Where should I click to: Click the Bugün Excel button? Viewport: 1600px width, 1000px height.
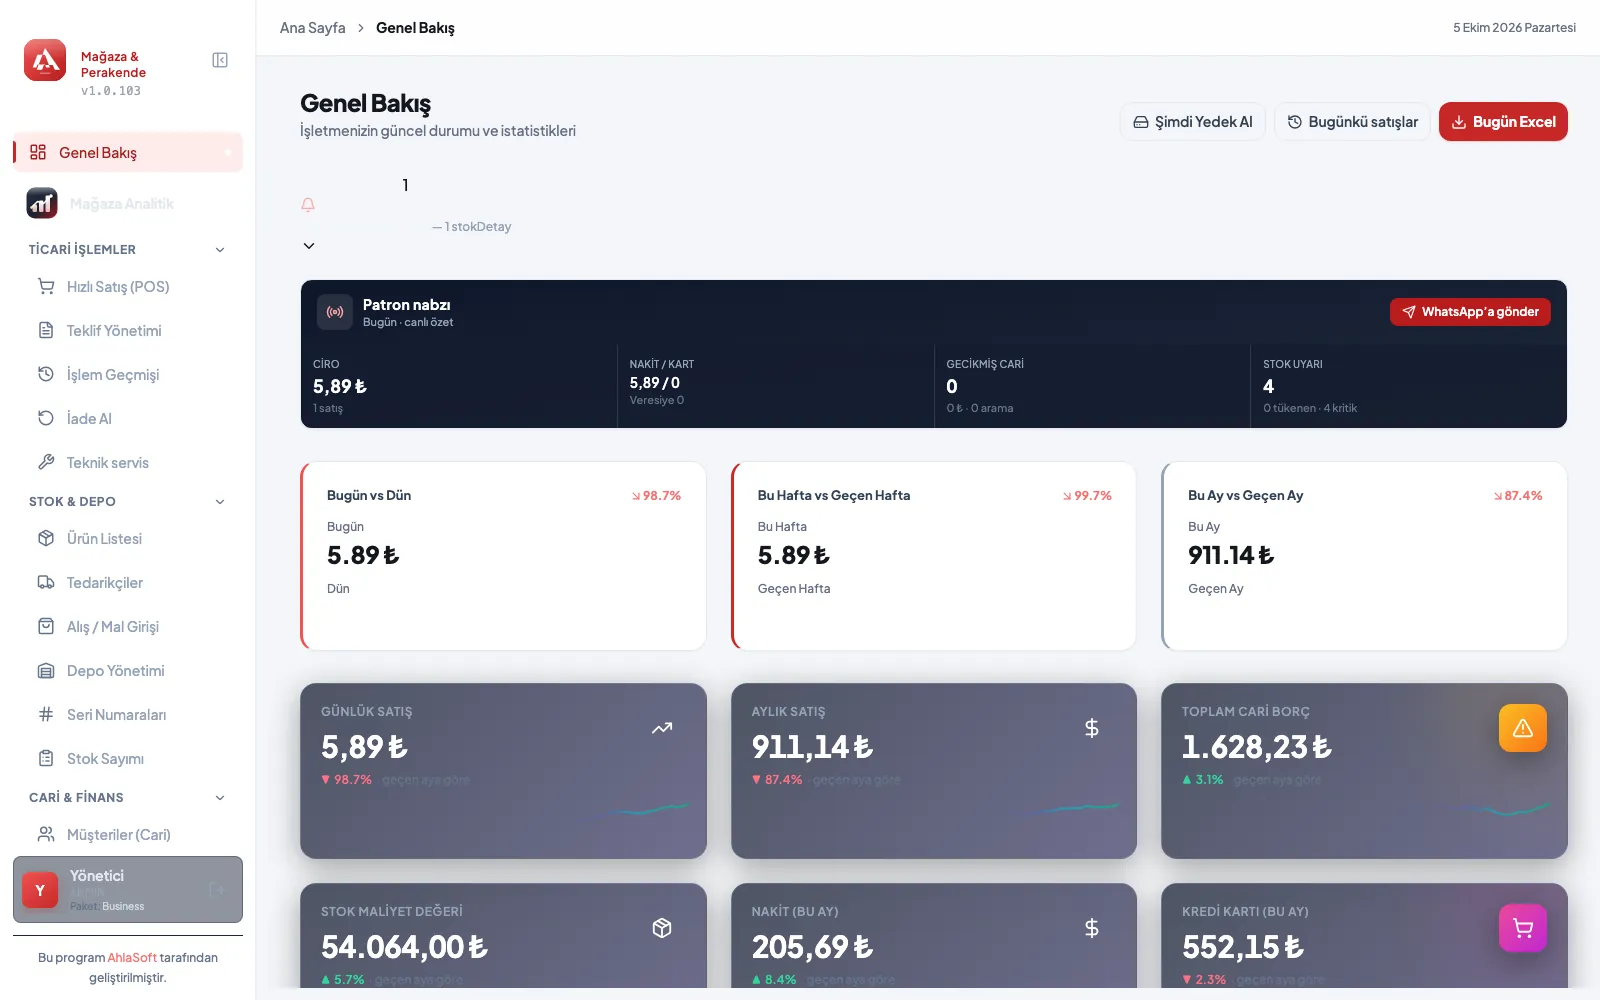[1503, 122]
